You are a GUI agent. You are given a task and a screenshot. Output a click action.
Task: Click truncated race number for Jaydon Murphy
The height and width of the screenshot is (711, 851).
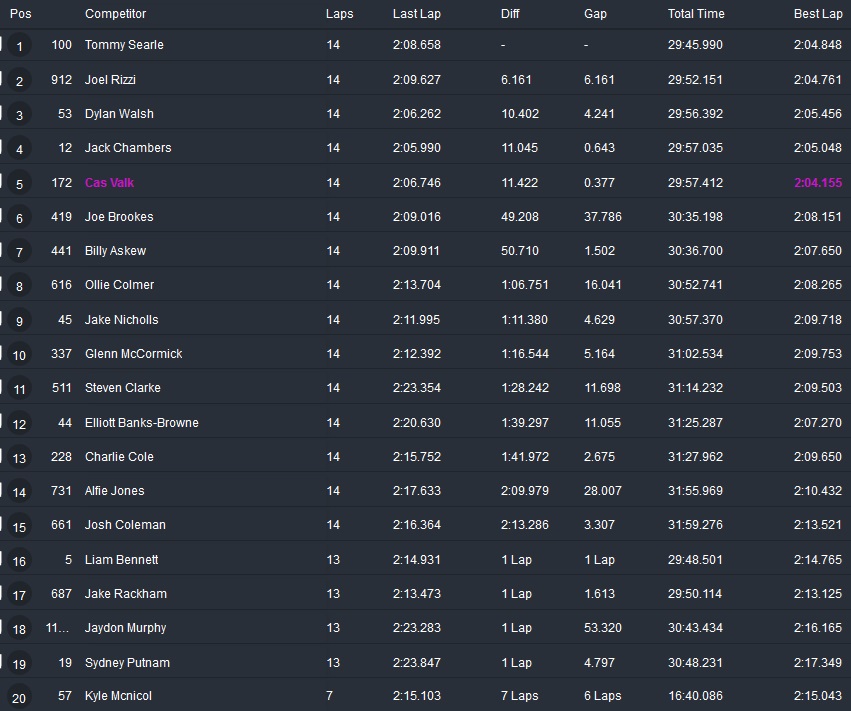coord(59,628)
